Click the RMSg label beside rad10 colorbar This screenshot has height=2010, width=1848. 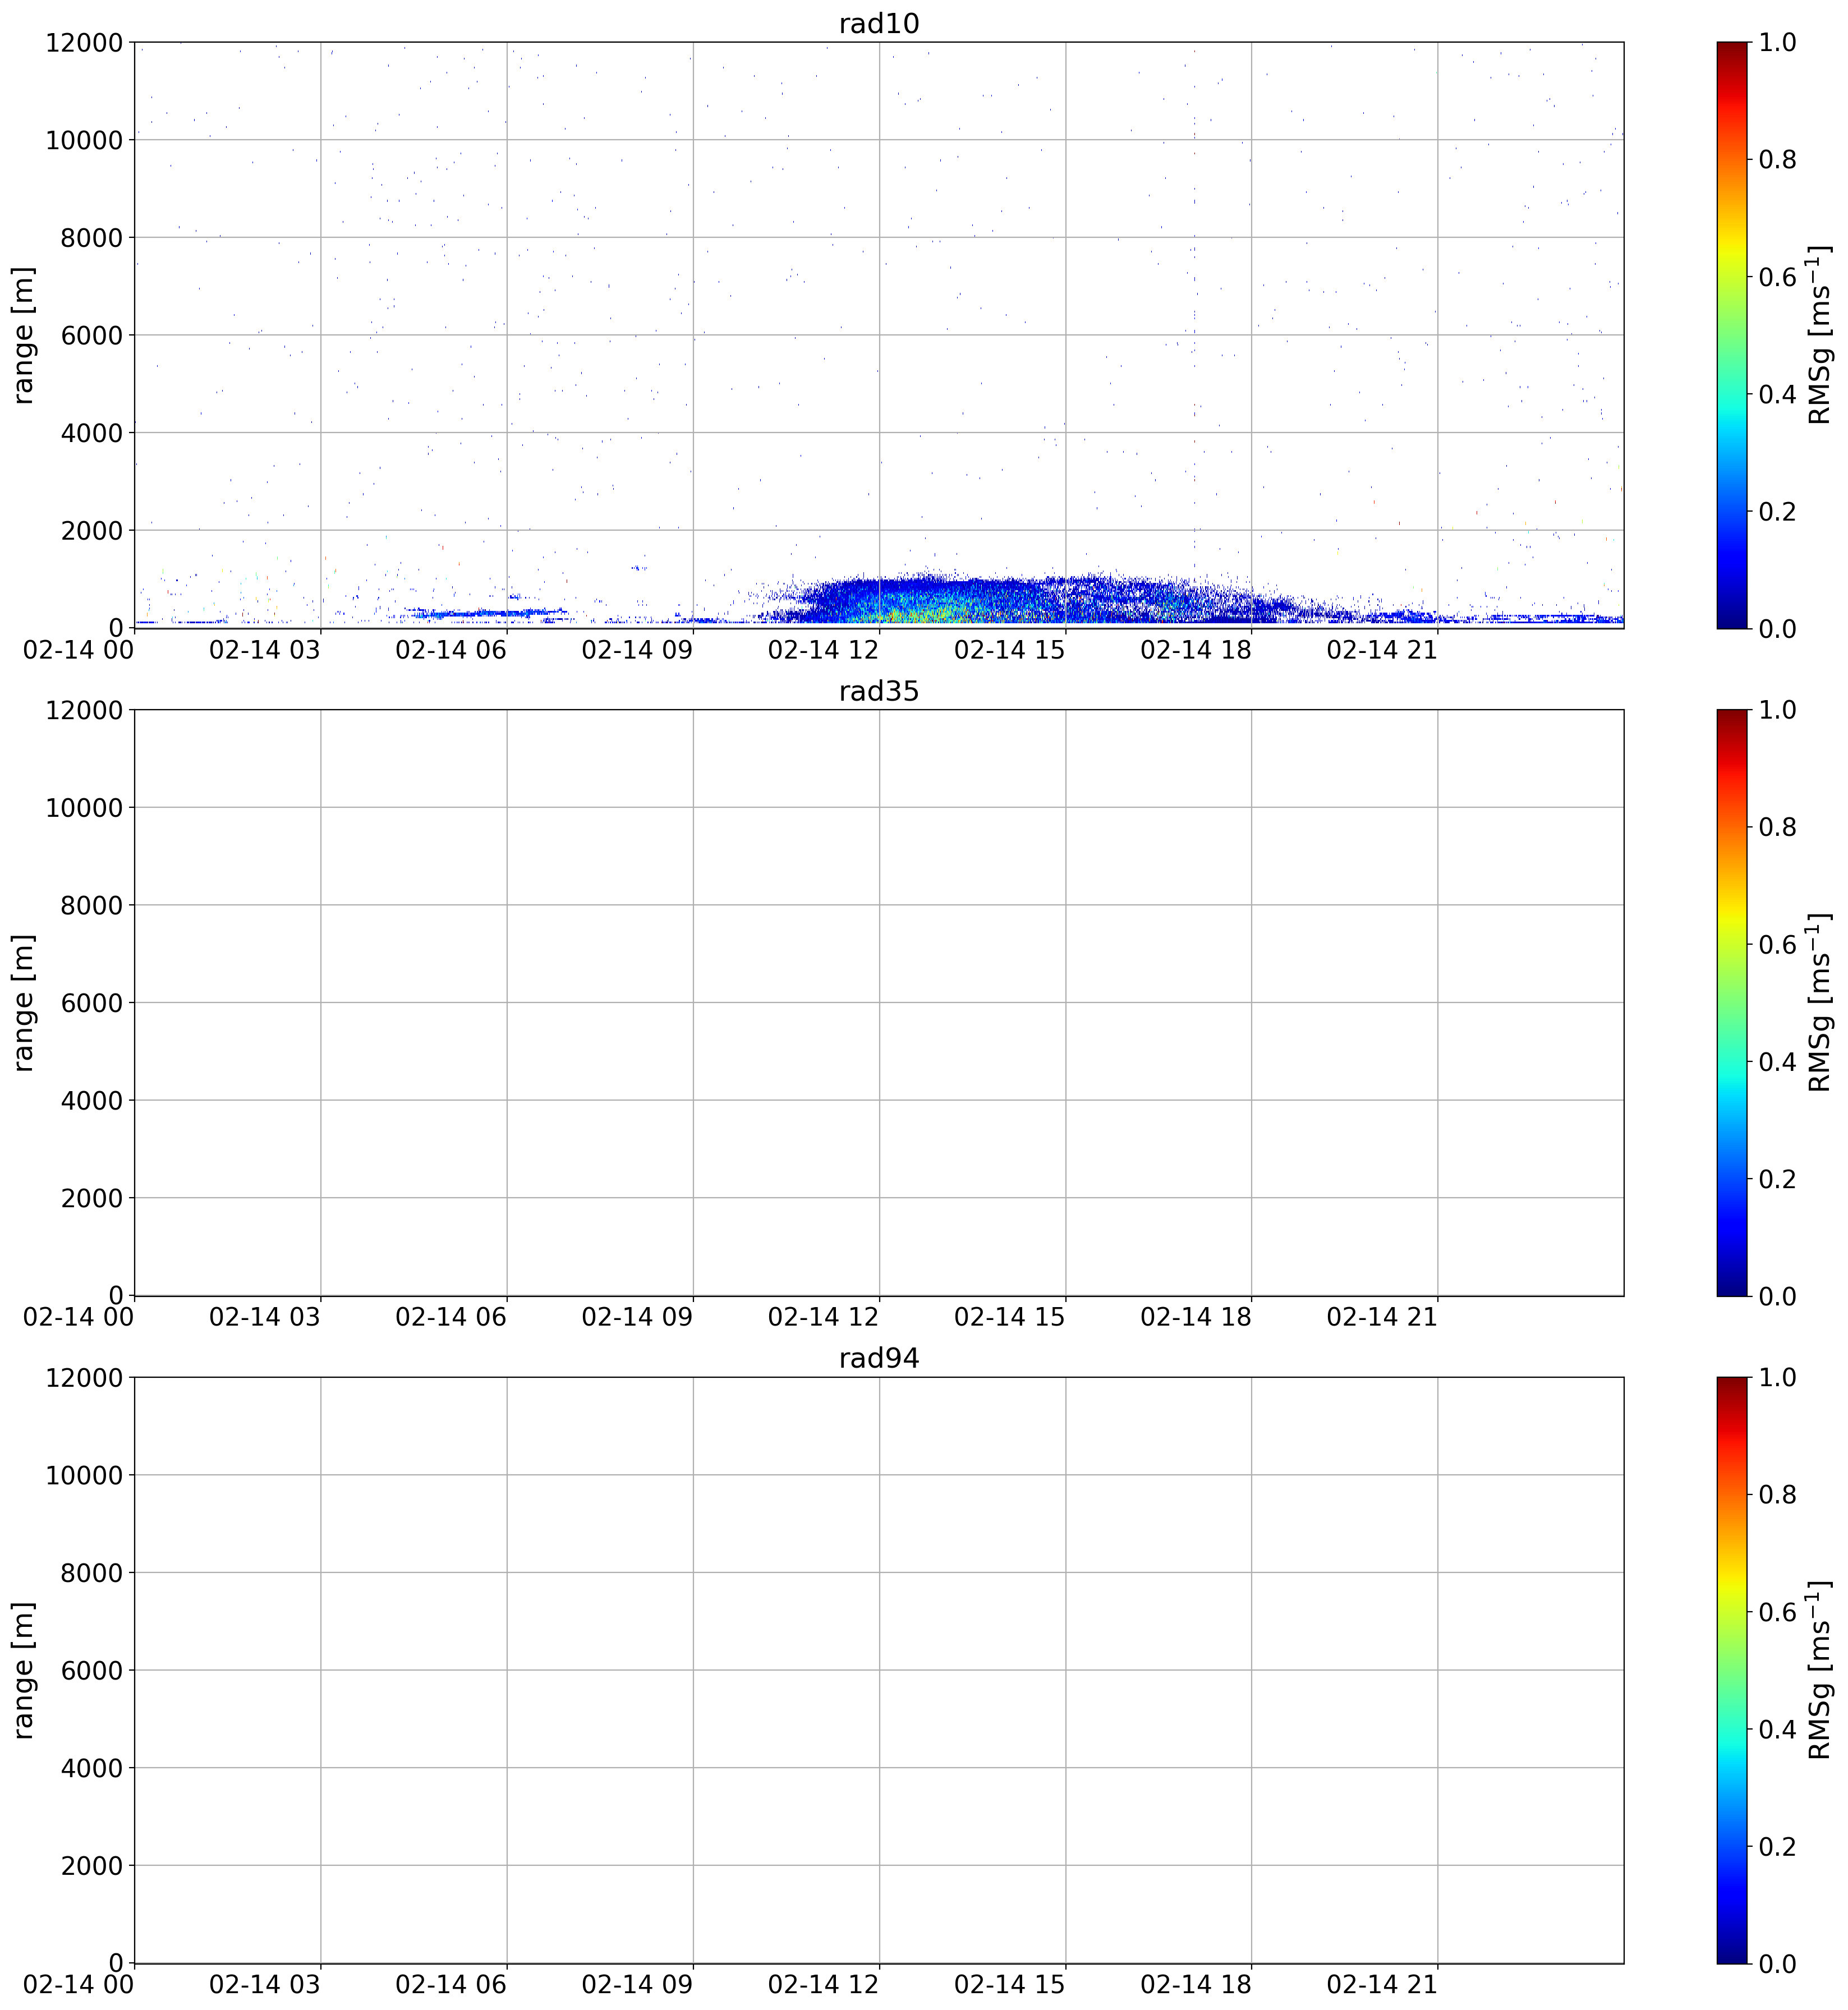(1819, 335)
